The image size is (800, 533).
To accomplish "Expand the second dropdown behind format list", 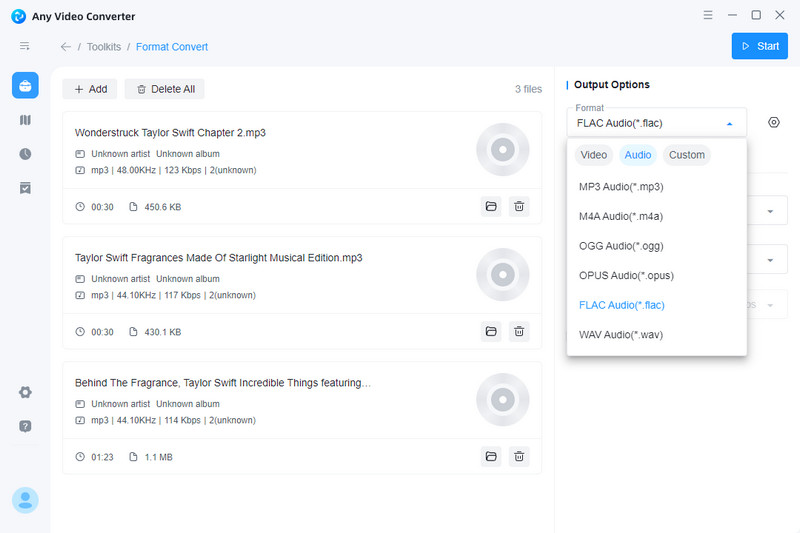I will tap(770, 260).
